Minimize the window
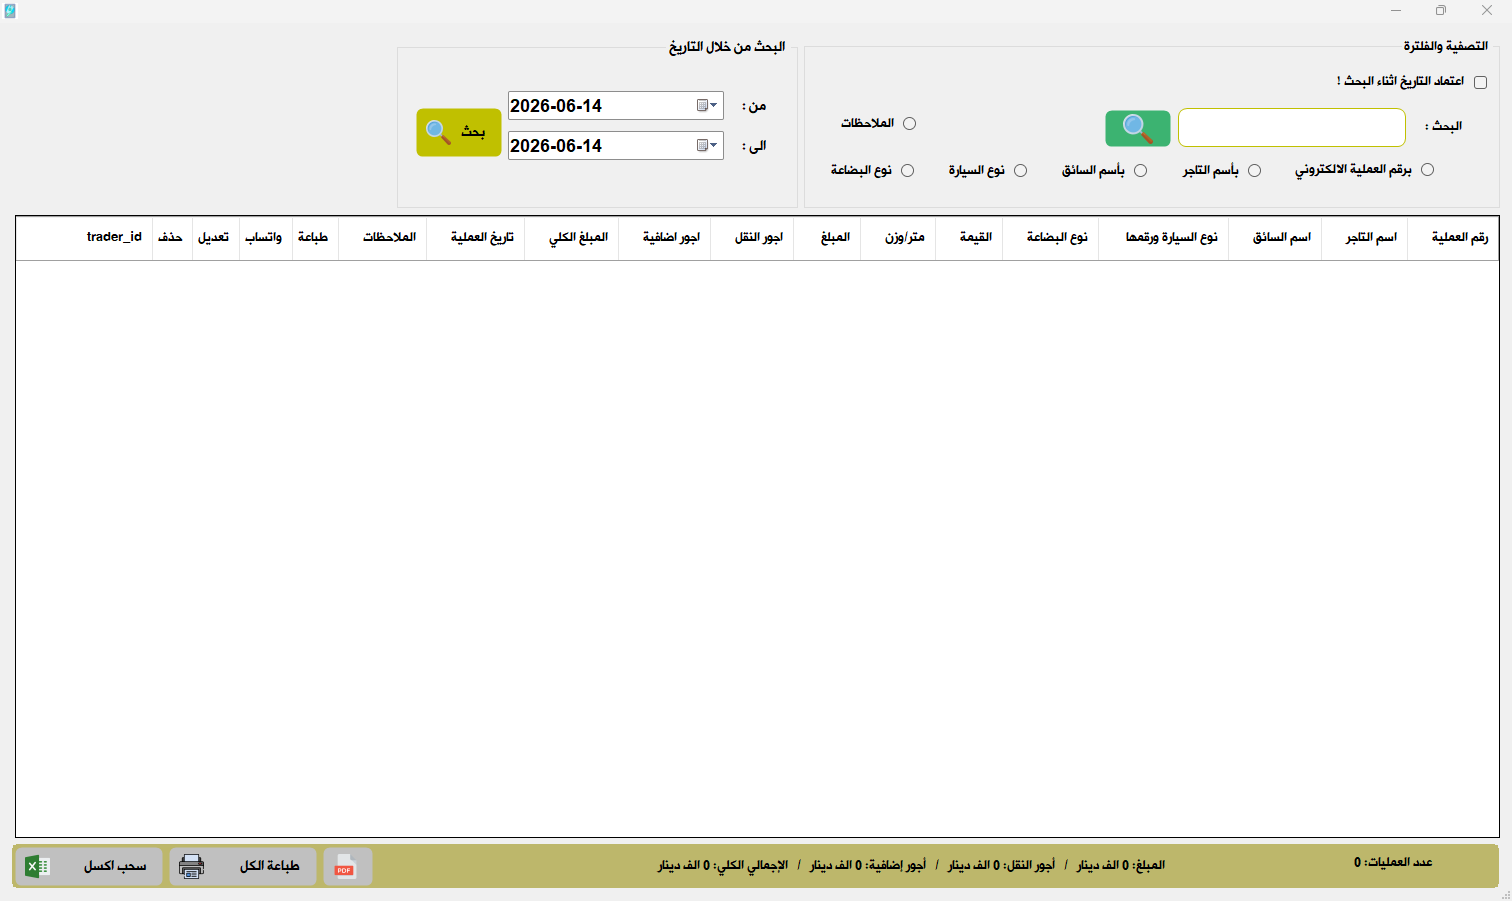 tap(1395, 11)
